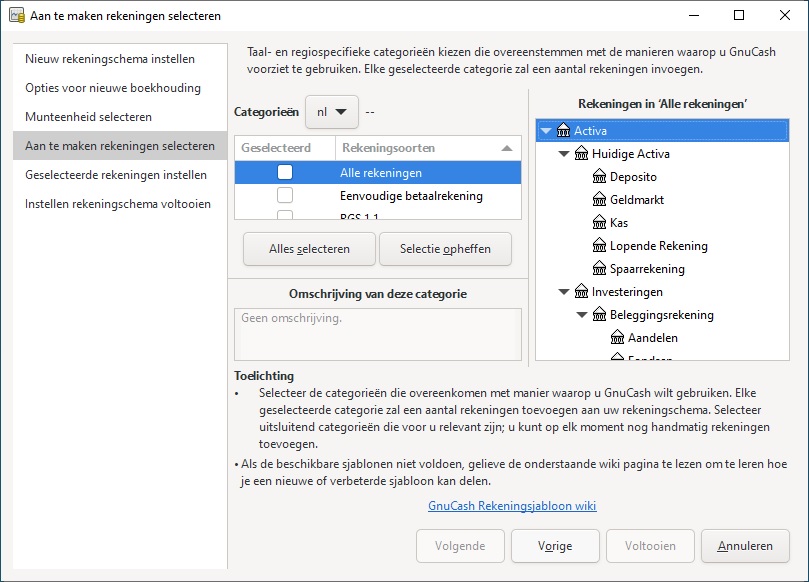Click the bank icon next to Kas
The image size is (809, 582).
tap(599, 223)
